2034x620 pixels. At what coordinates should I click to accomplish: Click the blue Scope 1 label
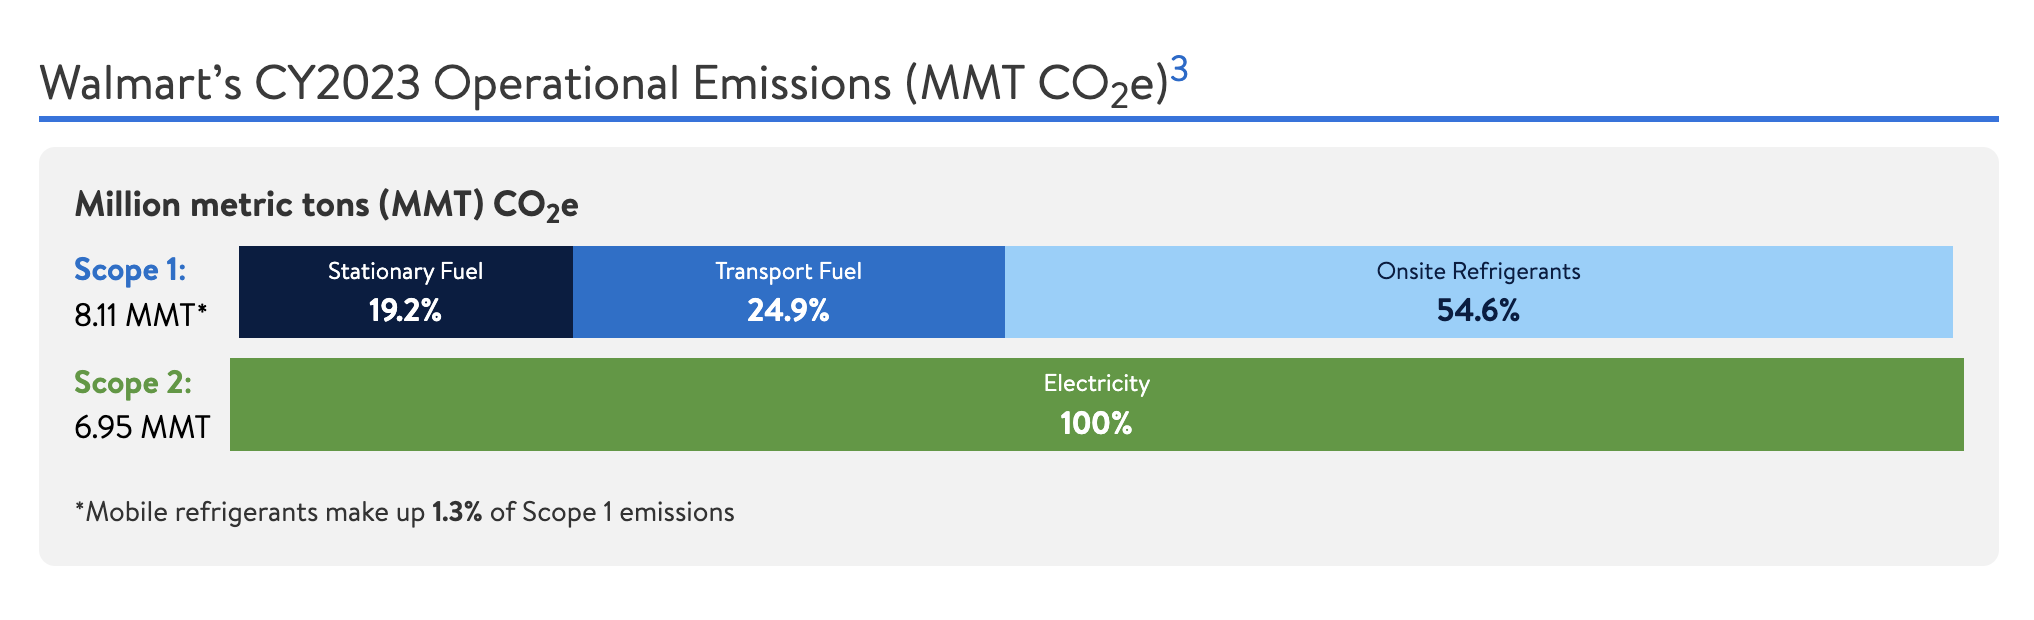[130, 270]
